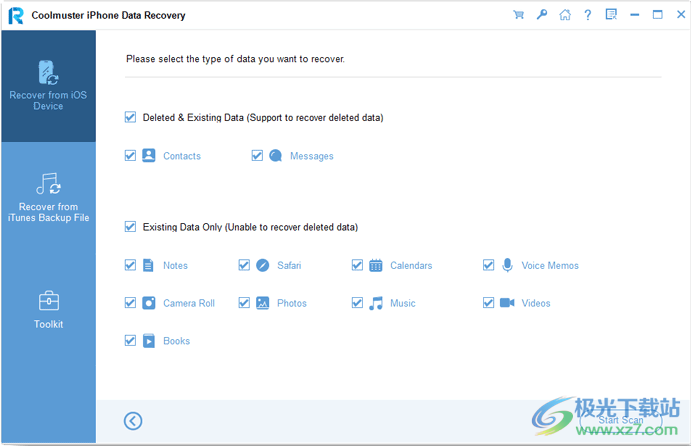691x446 pixels.
Task: Click the key register icon
Action: point(542,15)
